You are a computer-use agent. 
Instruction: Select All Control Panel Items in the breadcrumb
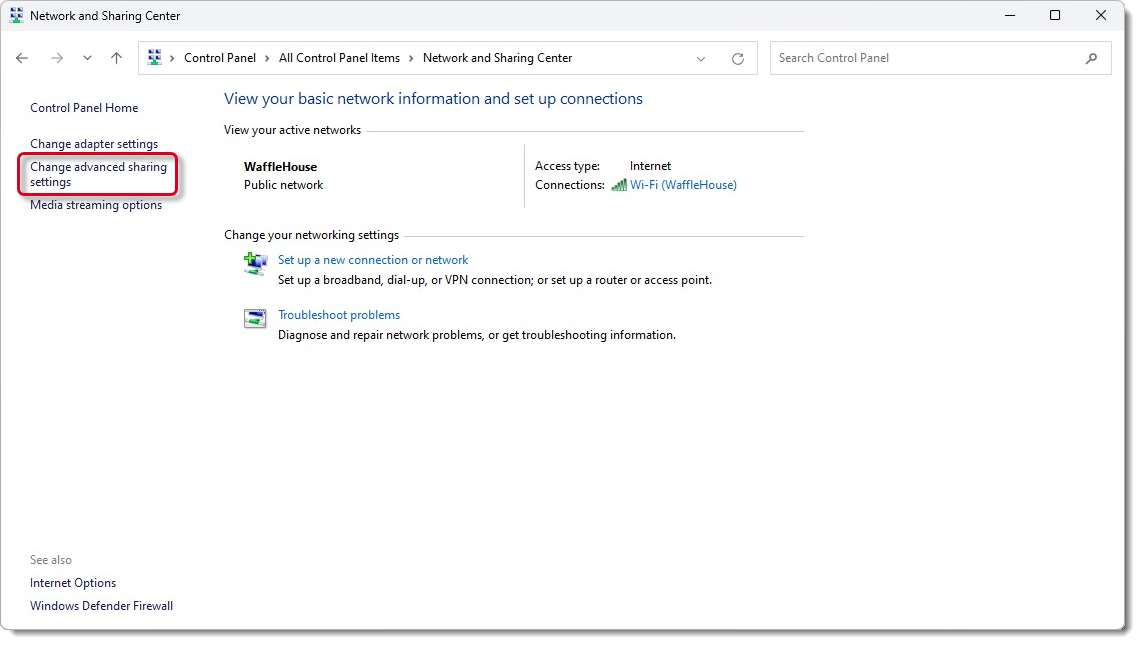coord(340,58)
